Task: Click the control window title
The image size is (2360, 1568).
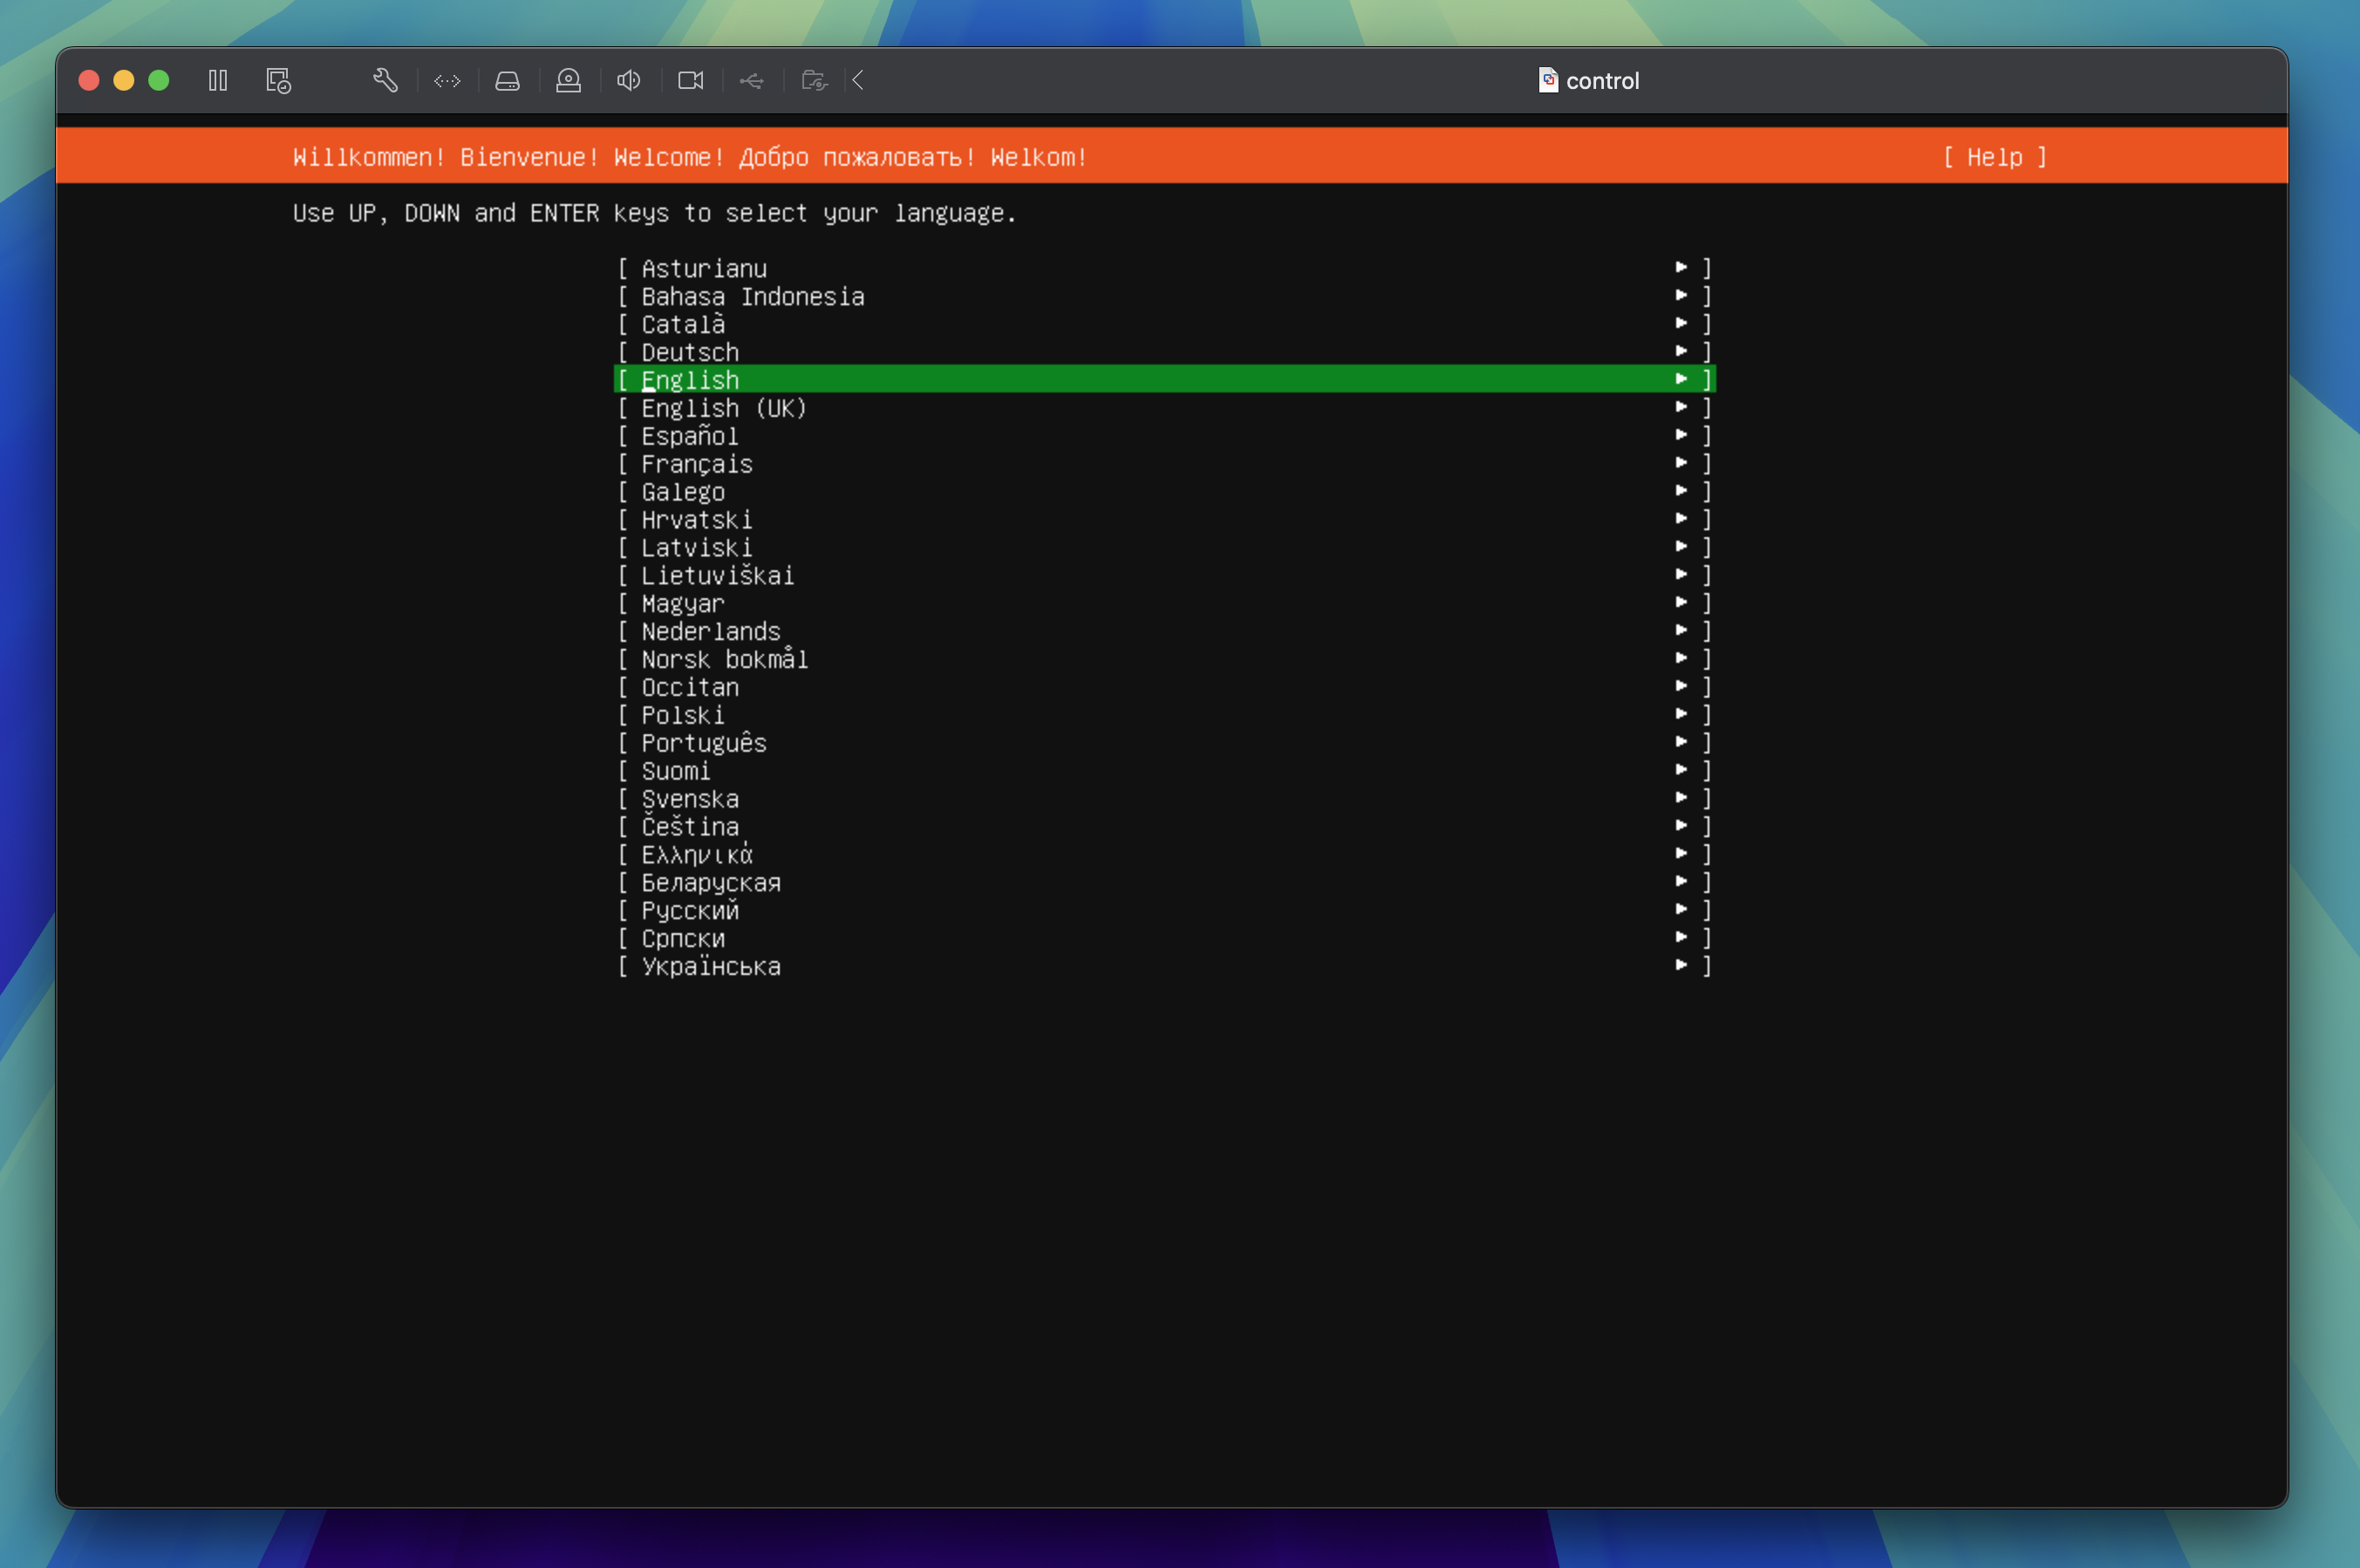Action: click(1601, 80)
